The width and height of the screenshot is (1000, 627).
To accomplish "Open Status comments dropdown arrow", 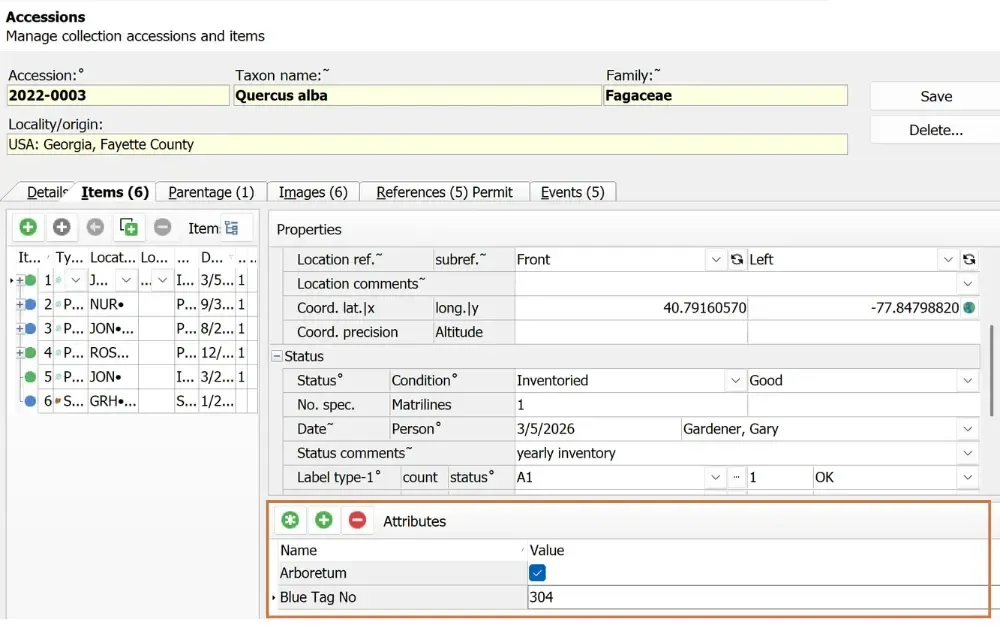I will 967,454.
